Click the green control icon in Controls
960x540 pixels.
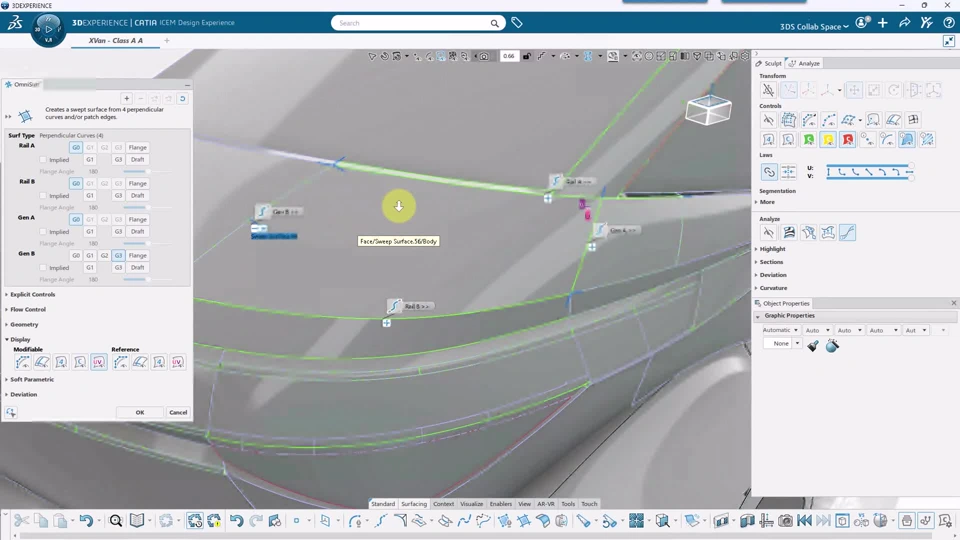pos(808,140)
